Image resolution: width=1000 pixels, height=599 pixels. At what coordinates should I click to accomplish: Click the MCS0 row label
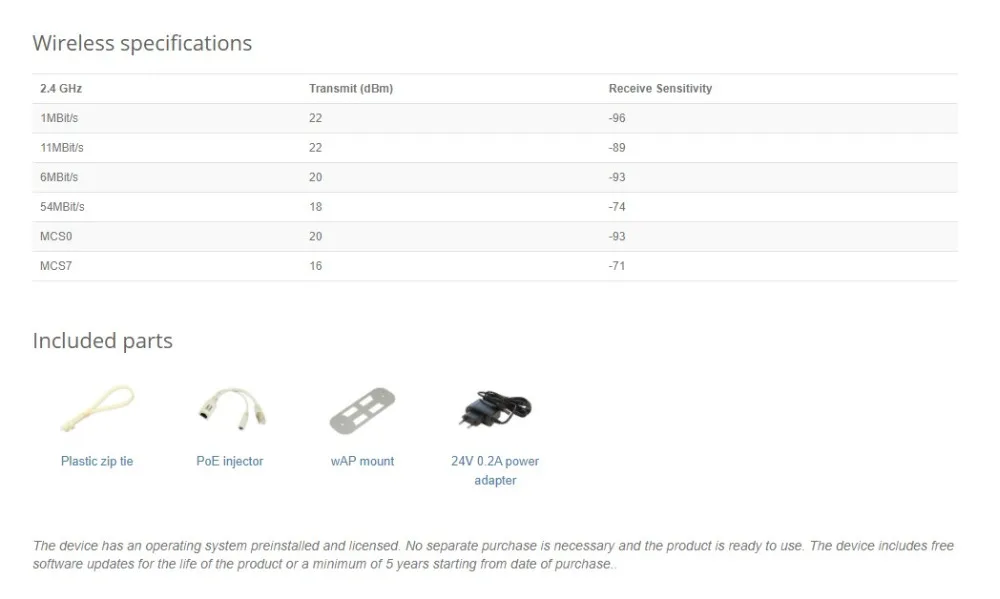56,237
